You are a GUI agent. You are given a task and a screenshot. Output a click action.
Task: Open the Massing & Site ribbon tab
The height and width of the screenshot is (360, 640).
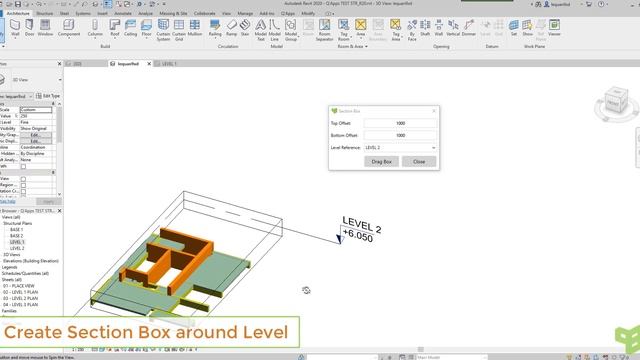(x=173, y=13)
